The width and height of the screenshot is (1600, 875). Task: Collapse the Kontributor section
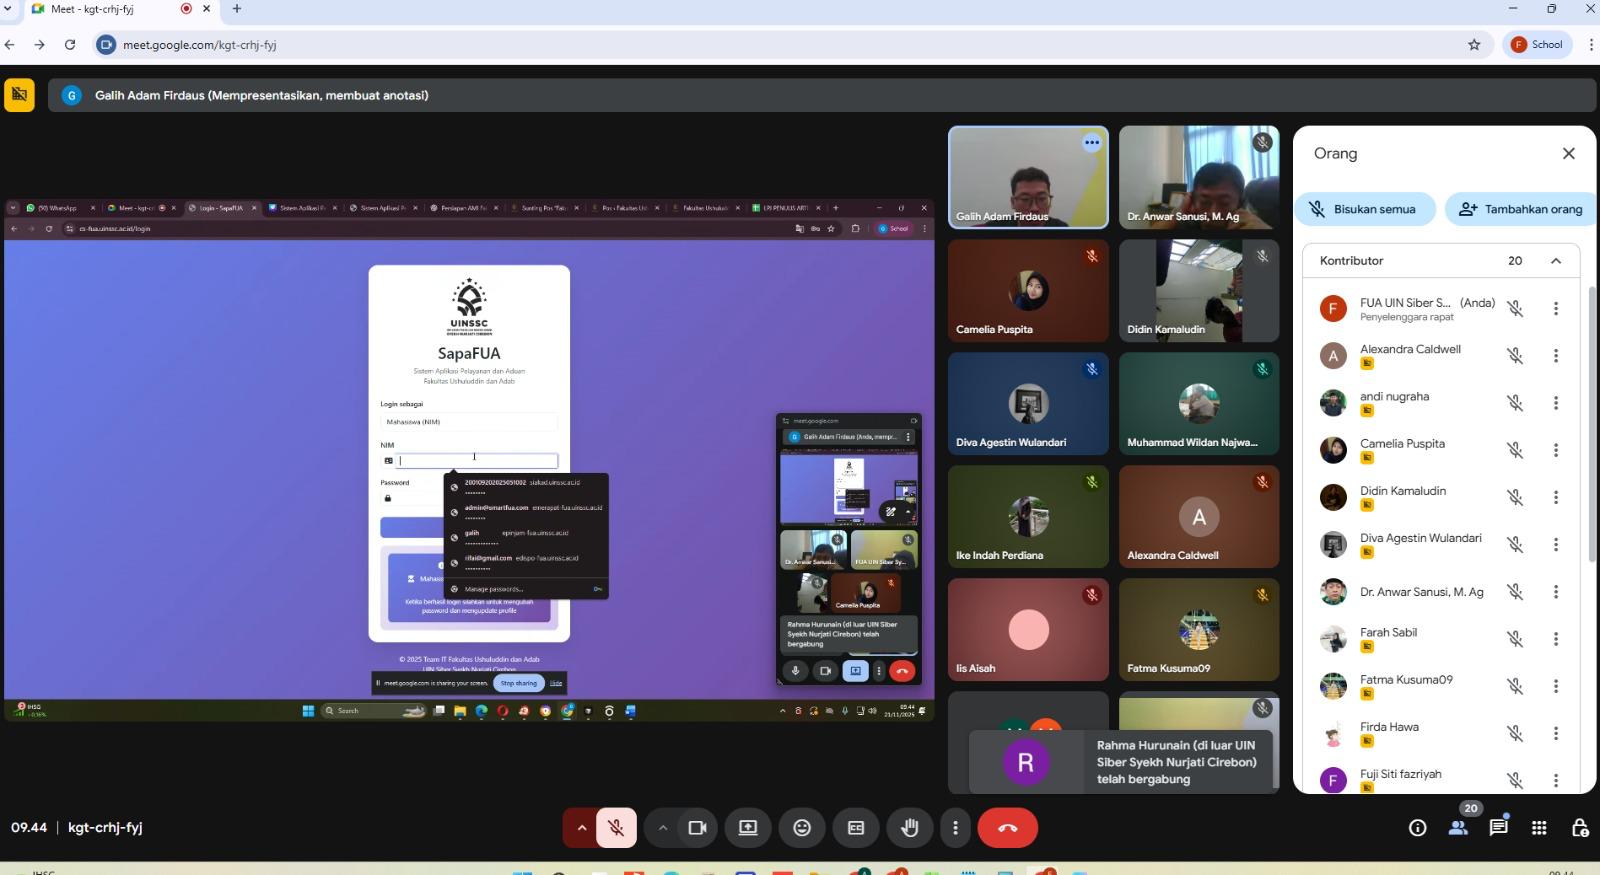pyautogui.click(x=1556, y=261)
